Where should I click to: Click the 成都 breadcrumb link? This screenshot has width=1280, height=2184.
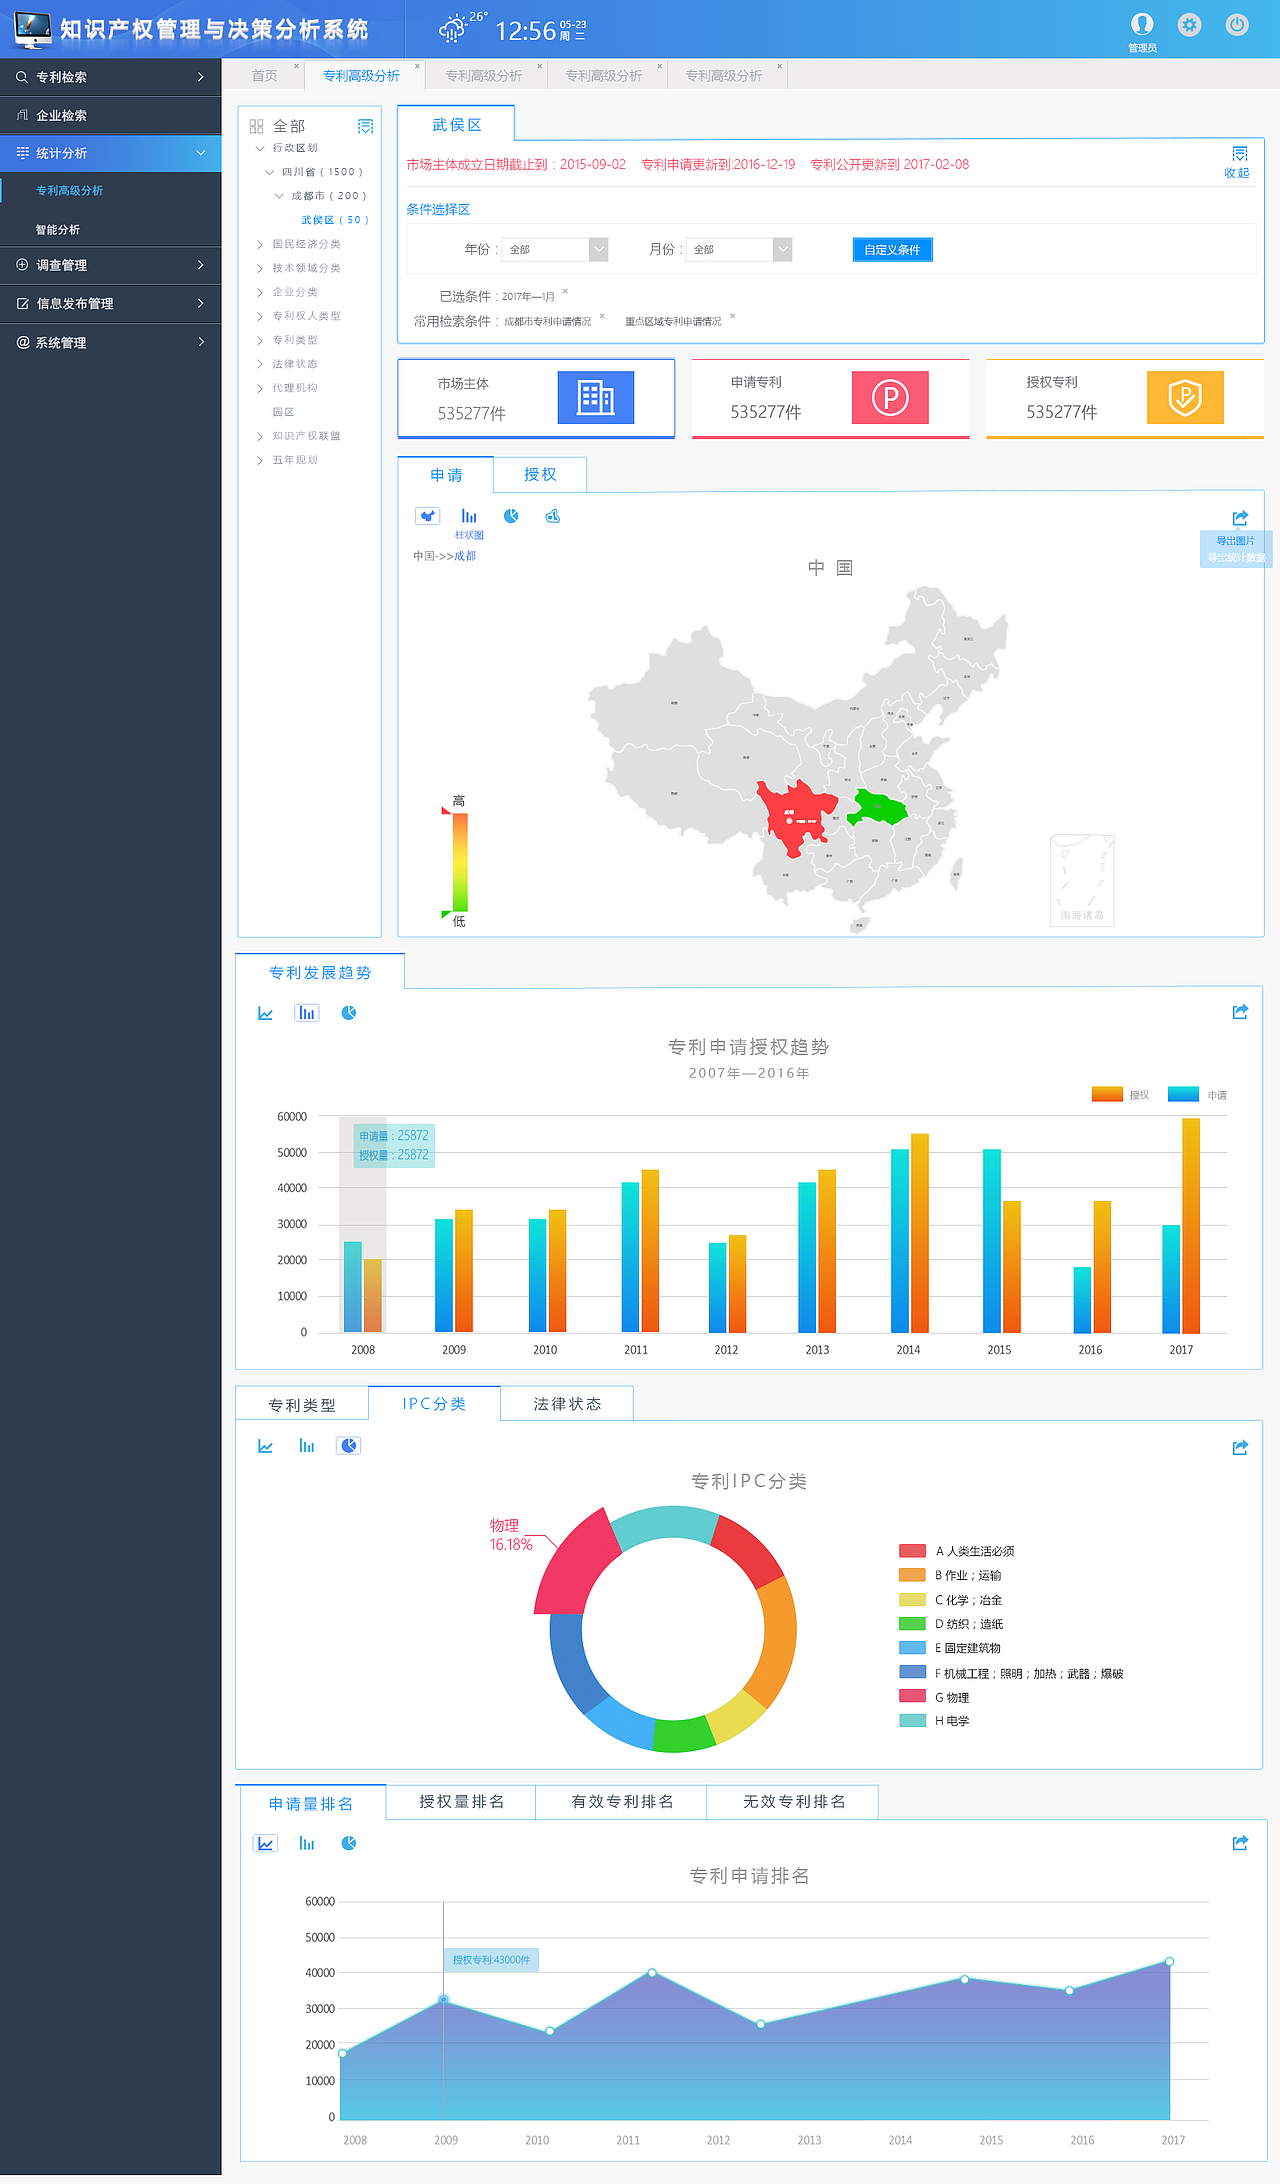point(465,556)
